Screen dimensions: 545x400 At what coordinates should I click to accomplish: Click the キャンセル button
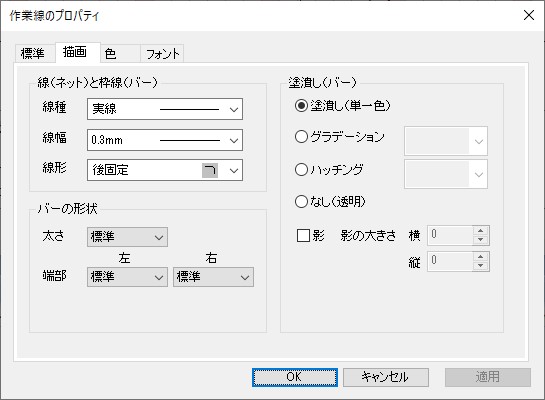pyautogui.click(x=386, y=377)
